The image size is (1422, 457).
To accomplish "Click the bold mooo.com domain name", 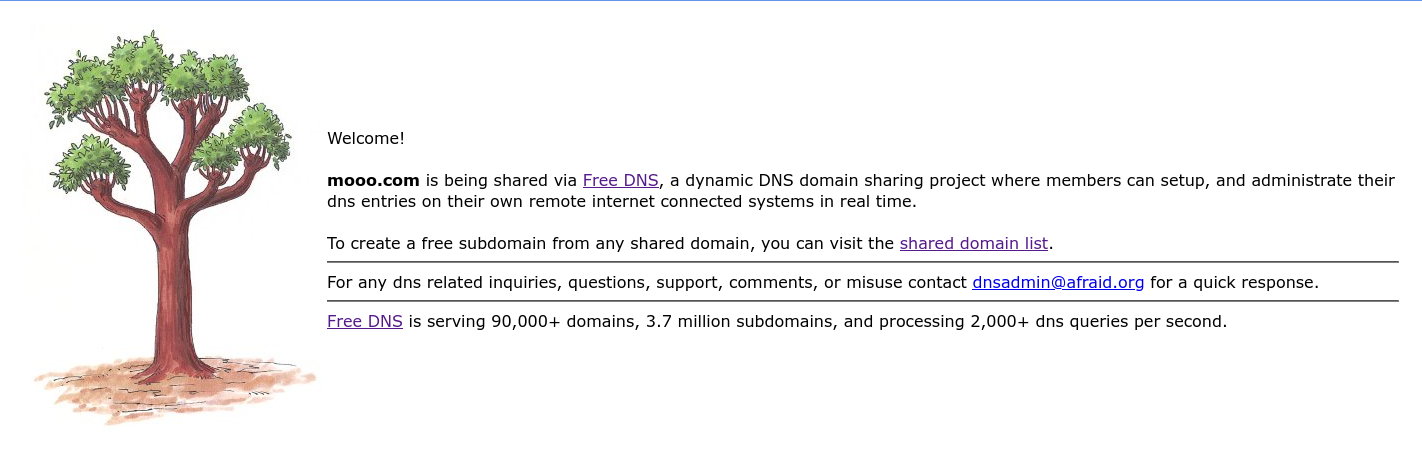I will (x=373, y=181).
